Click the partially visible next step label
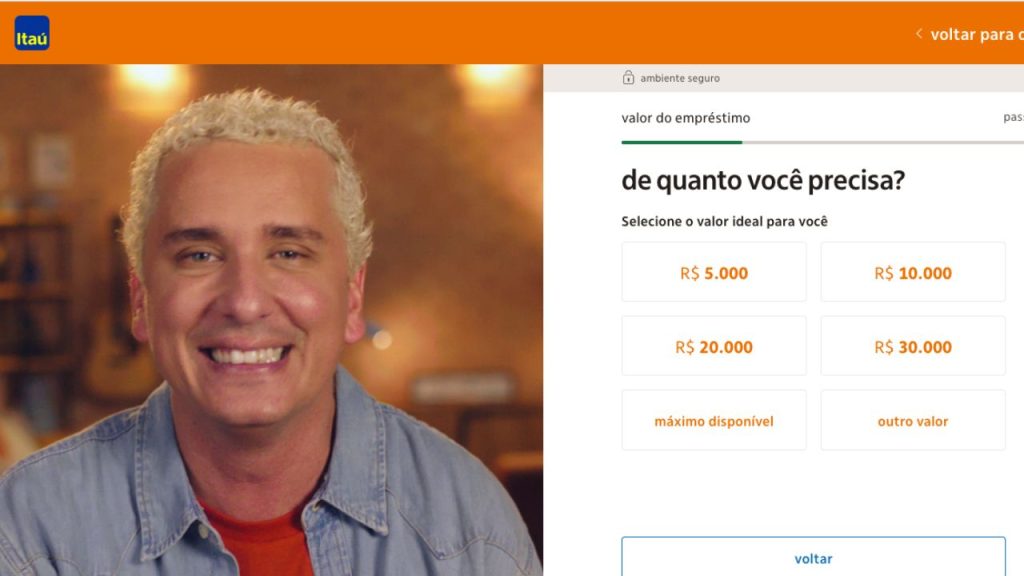The width and height of the screenshot is (1024, 576). click(x=1014, y=118)
